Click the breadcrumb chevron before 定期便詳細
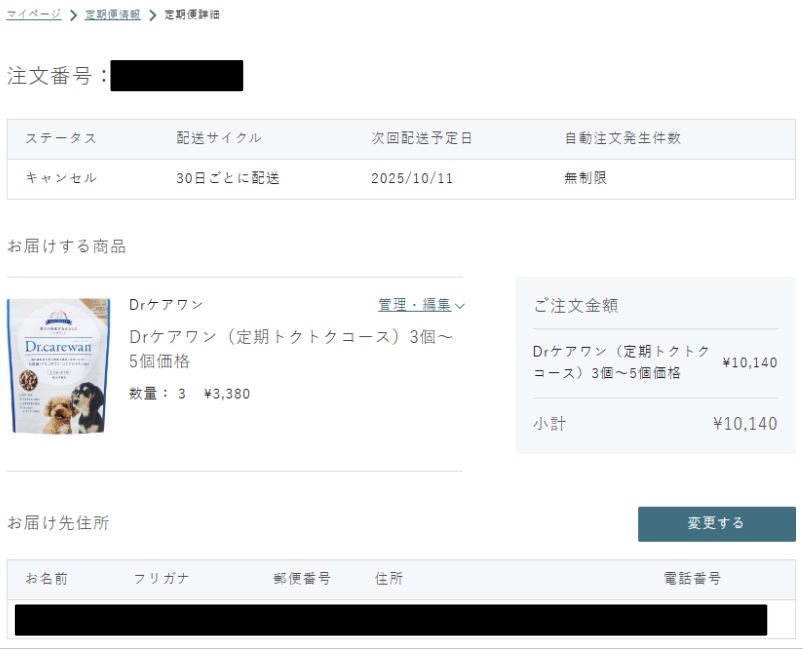 153,16
